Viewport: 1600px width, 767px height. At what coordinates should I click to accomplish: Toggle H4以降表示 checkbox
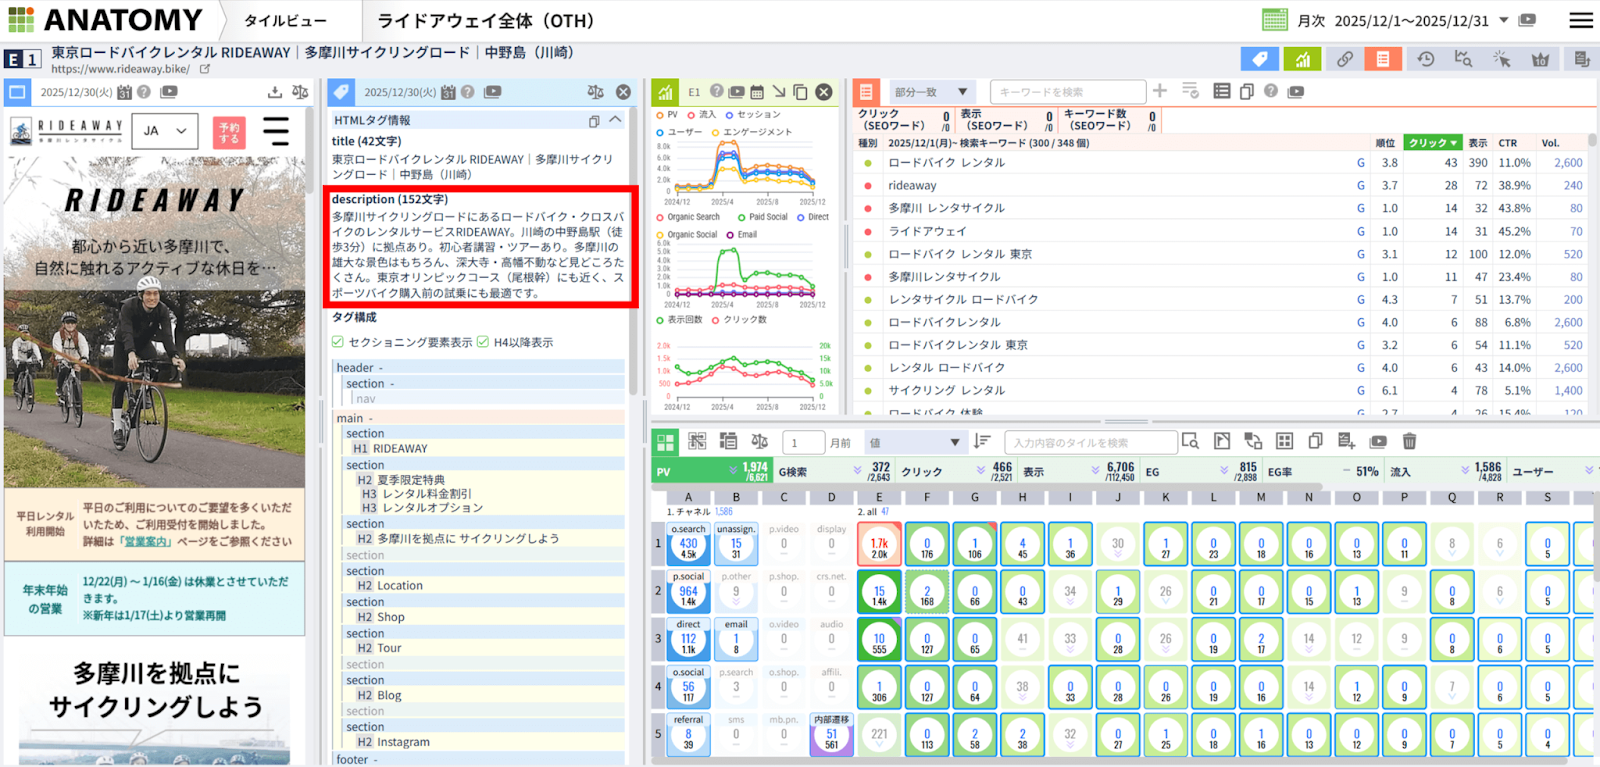pos(483,342)
